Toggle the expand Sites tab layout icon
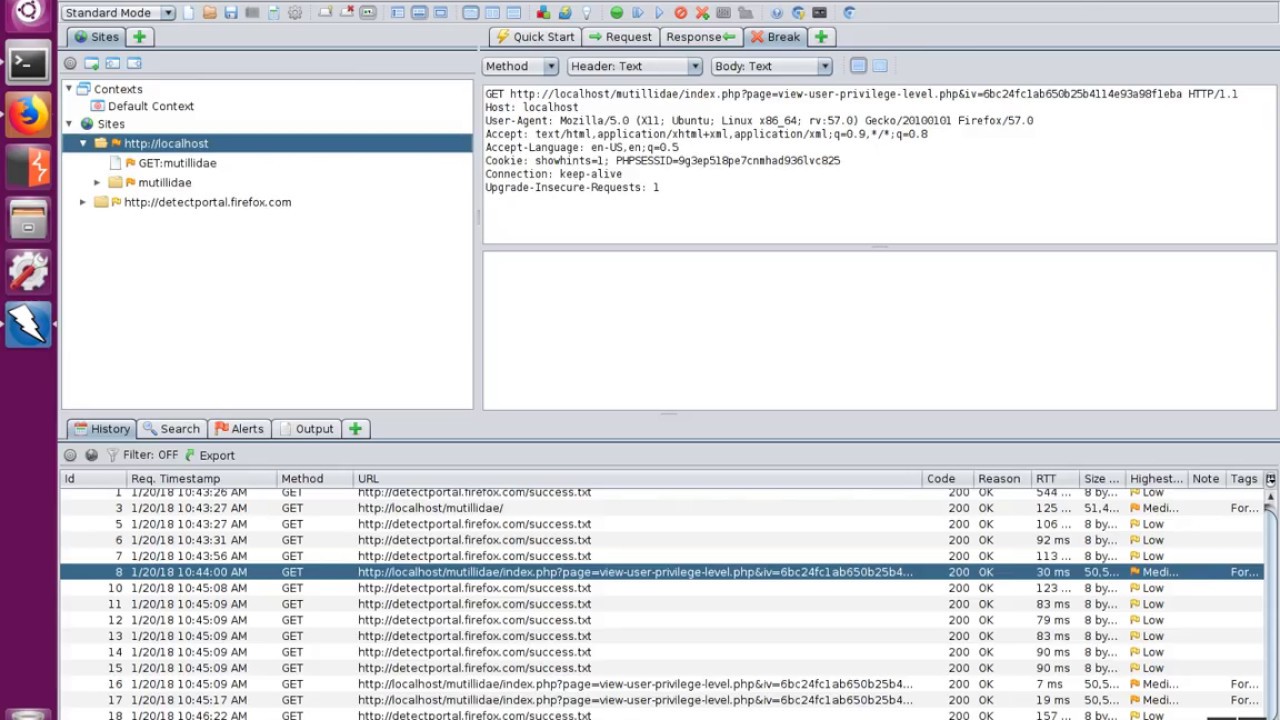This screenshot has height=720, width=1280. [397, 13]
